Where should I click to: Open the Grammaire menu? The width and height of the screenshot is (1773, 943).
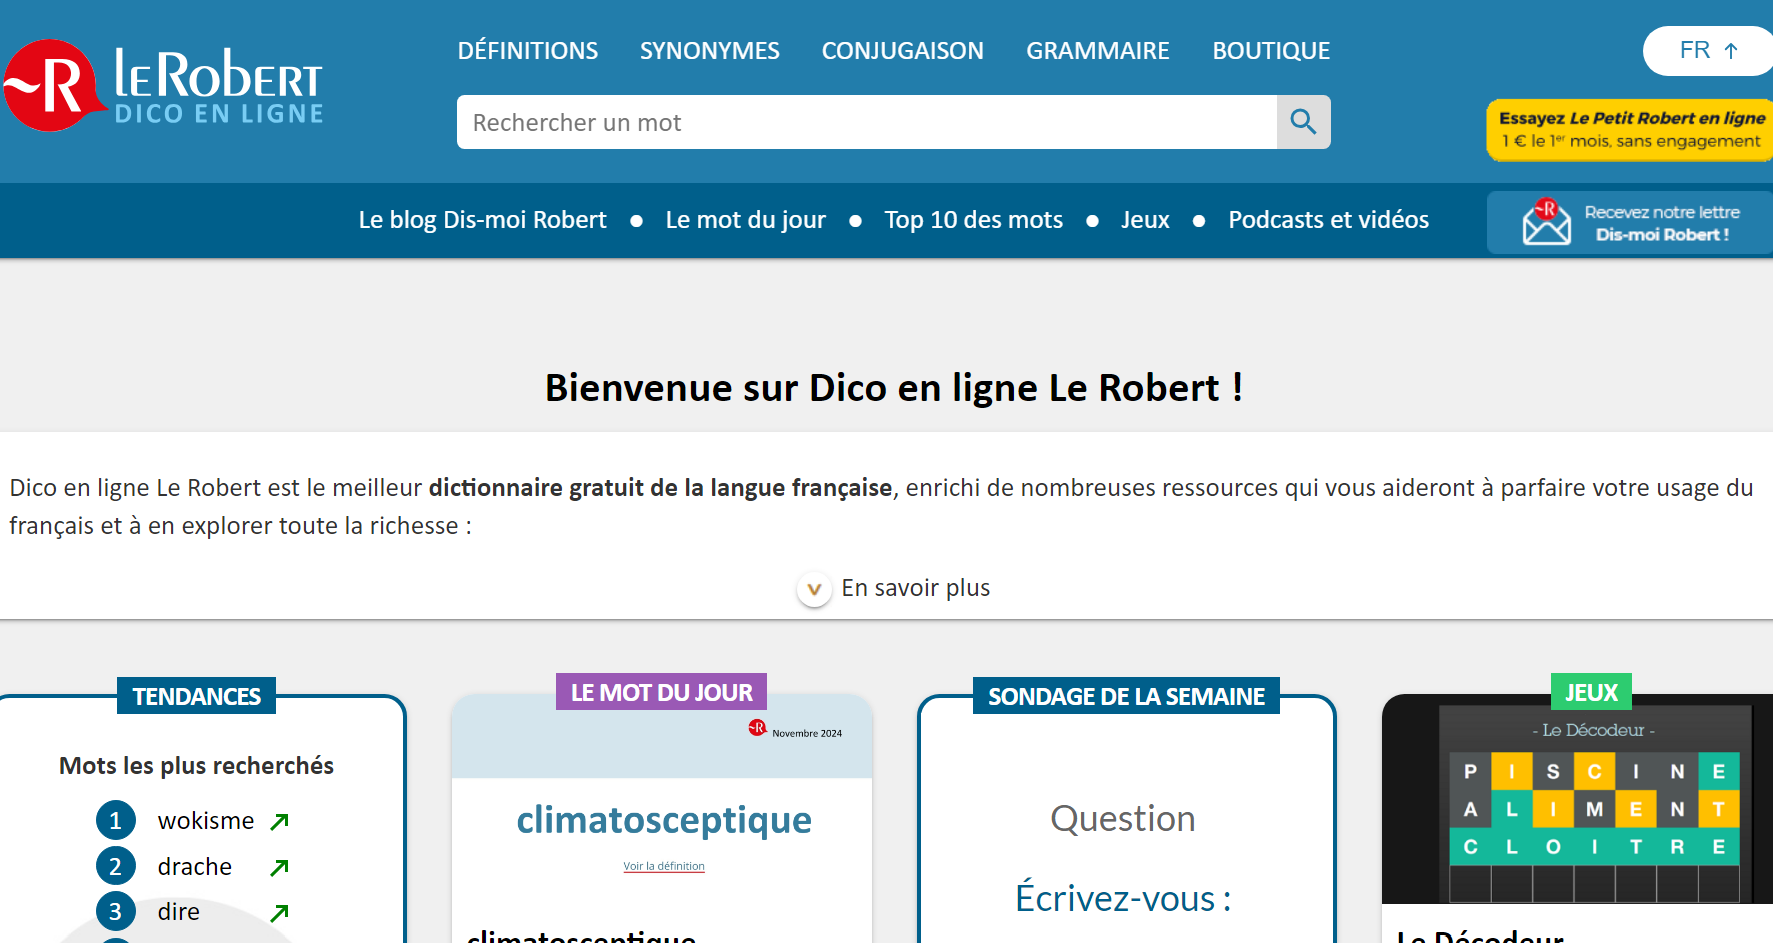pos(1098,51)
